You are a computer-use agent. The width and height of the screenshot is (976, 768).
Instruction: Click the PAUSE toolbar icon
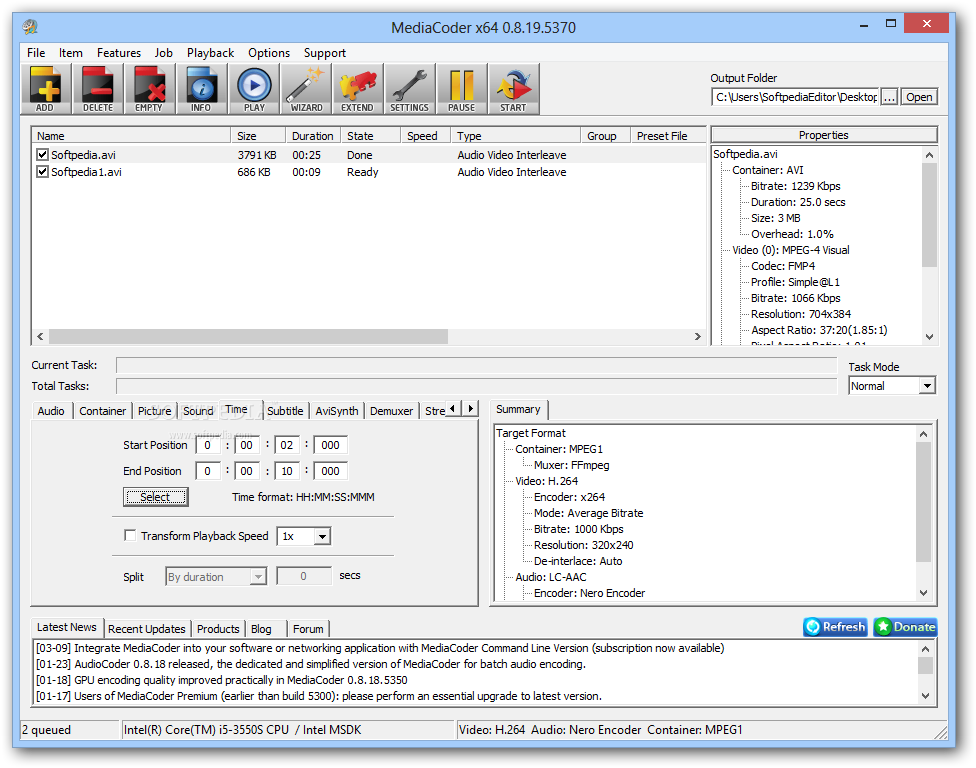coord(461,89)
